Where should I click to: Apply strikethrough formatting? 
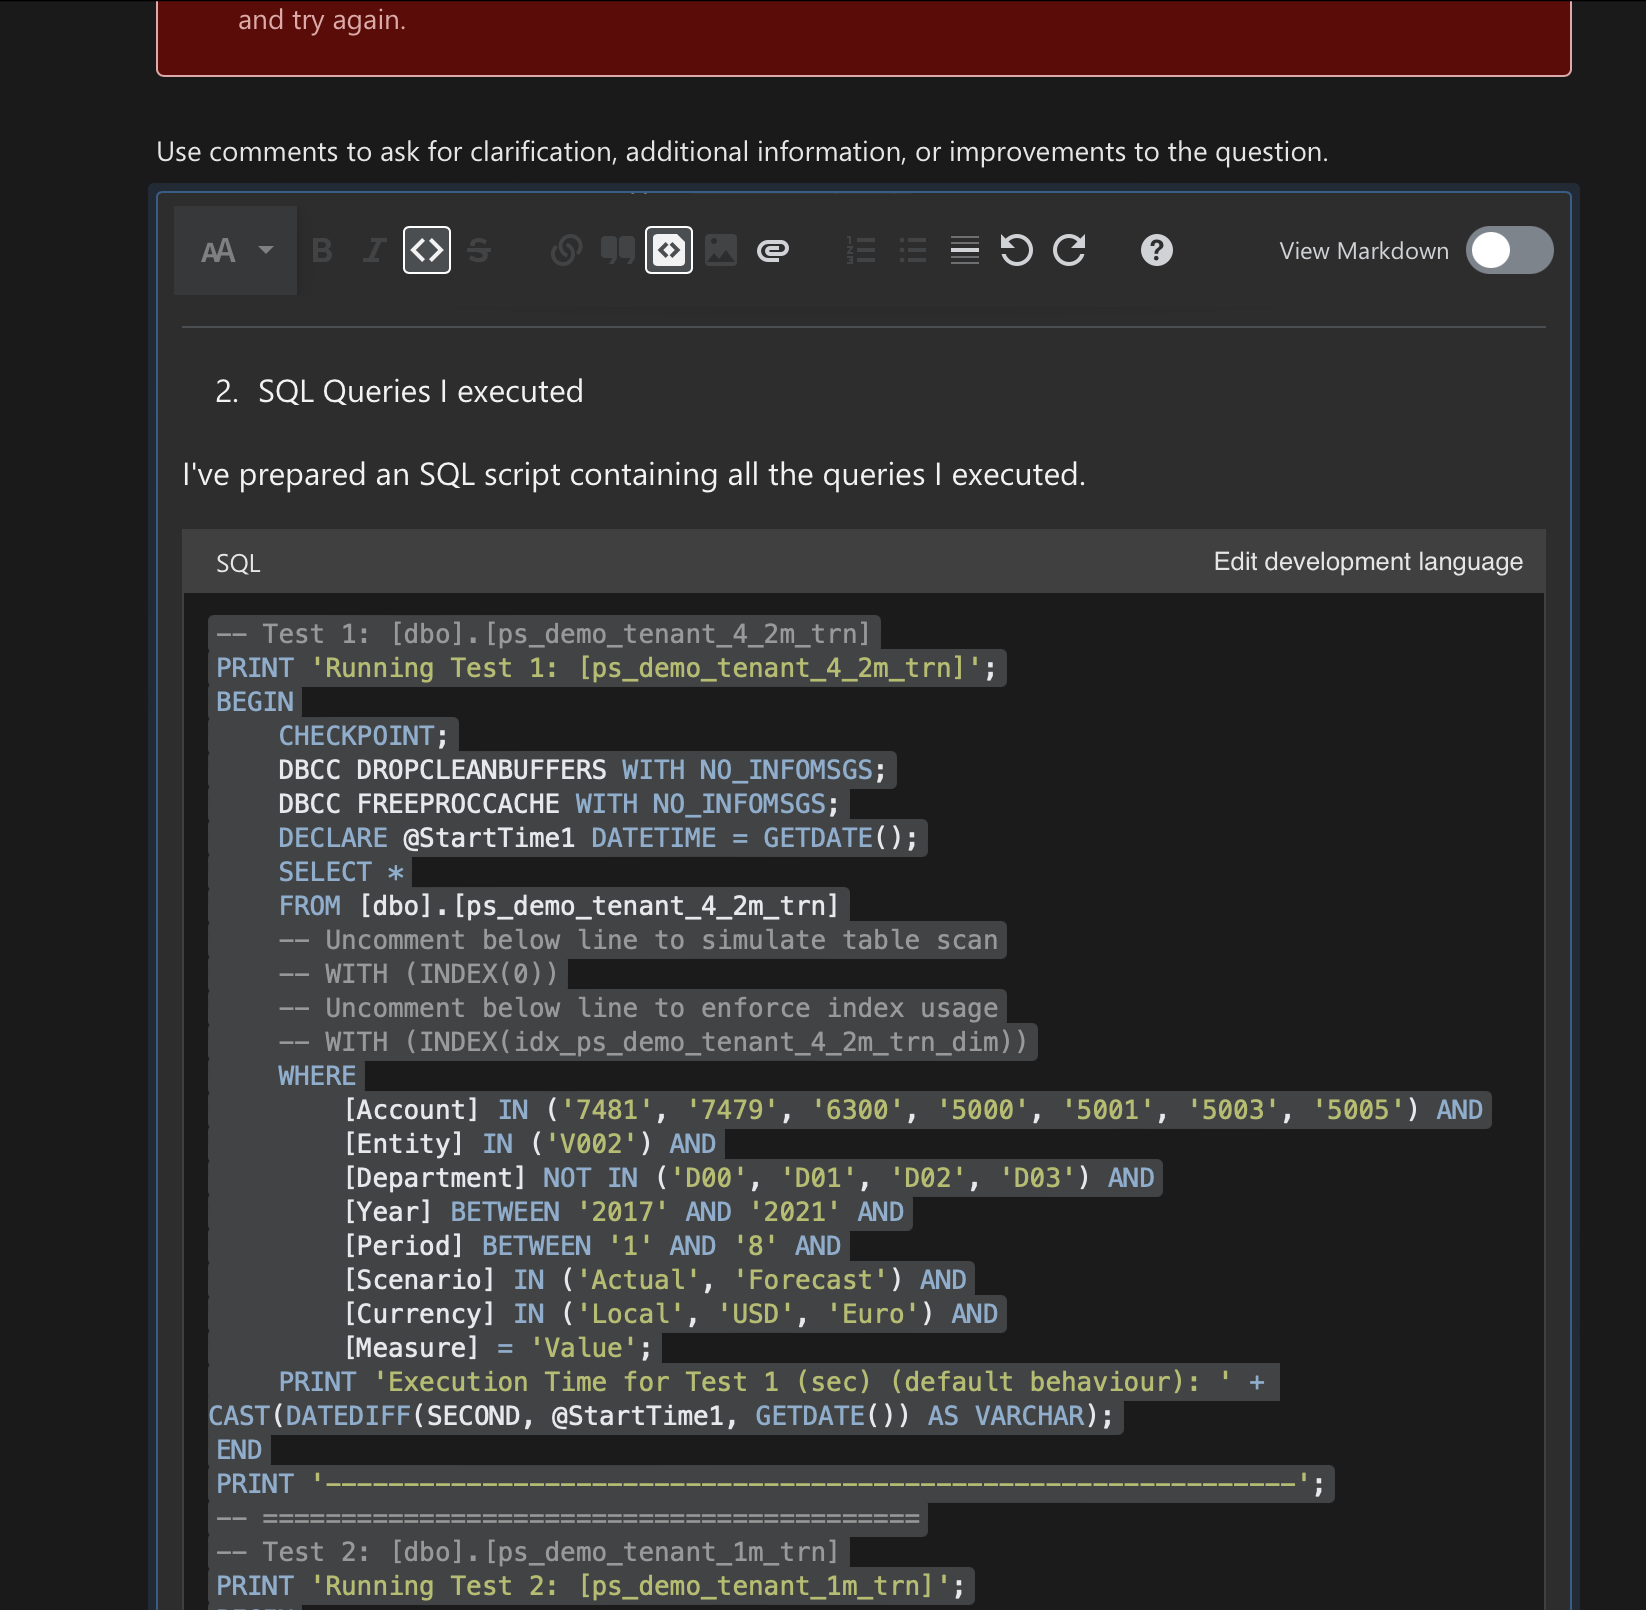point(479,251)
